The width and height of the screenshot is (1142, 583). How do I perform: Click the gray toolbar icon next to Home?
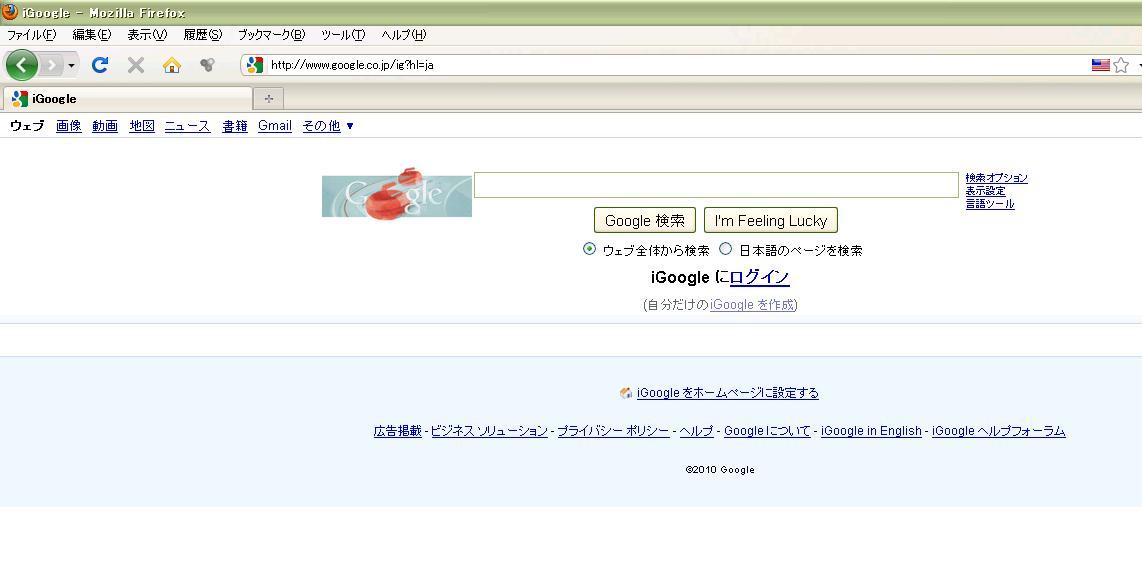[x=208, y=65]
